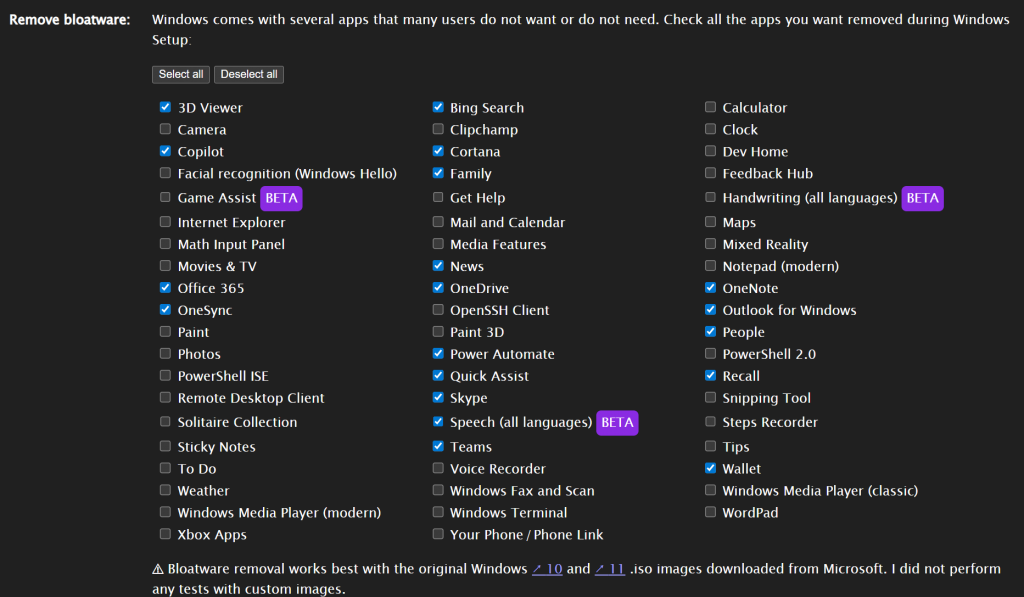The height and width of the screenshot is (597, 1024).
Task: Select the Media Features checkbox
Action: (438, 244)
